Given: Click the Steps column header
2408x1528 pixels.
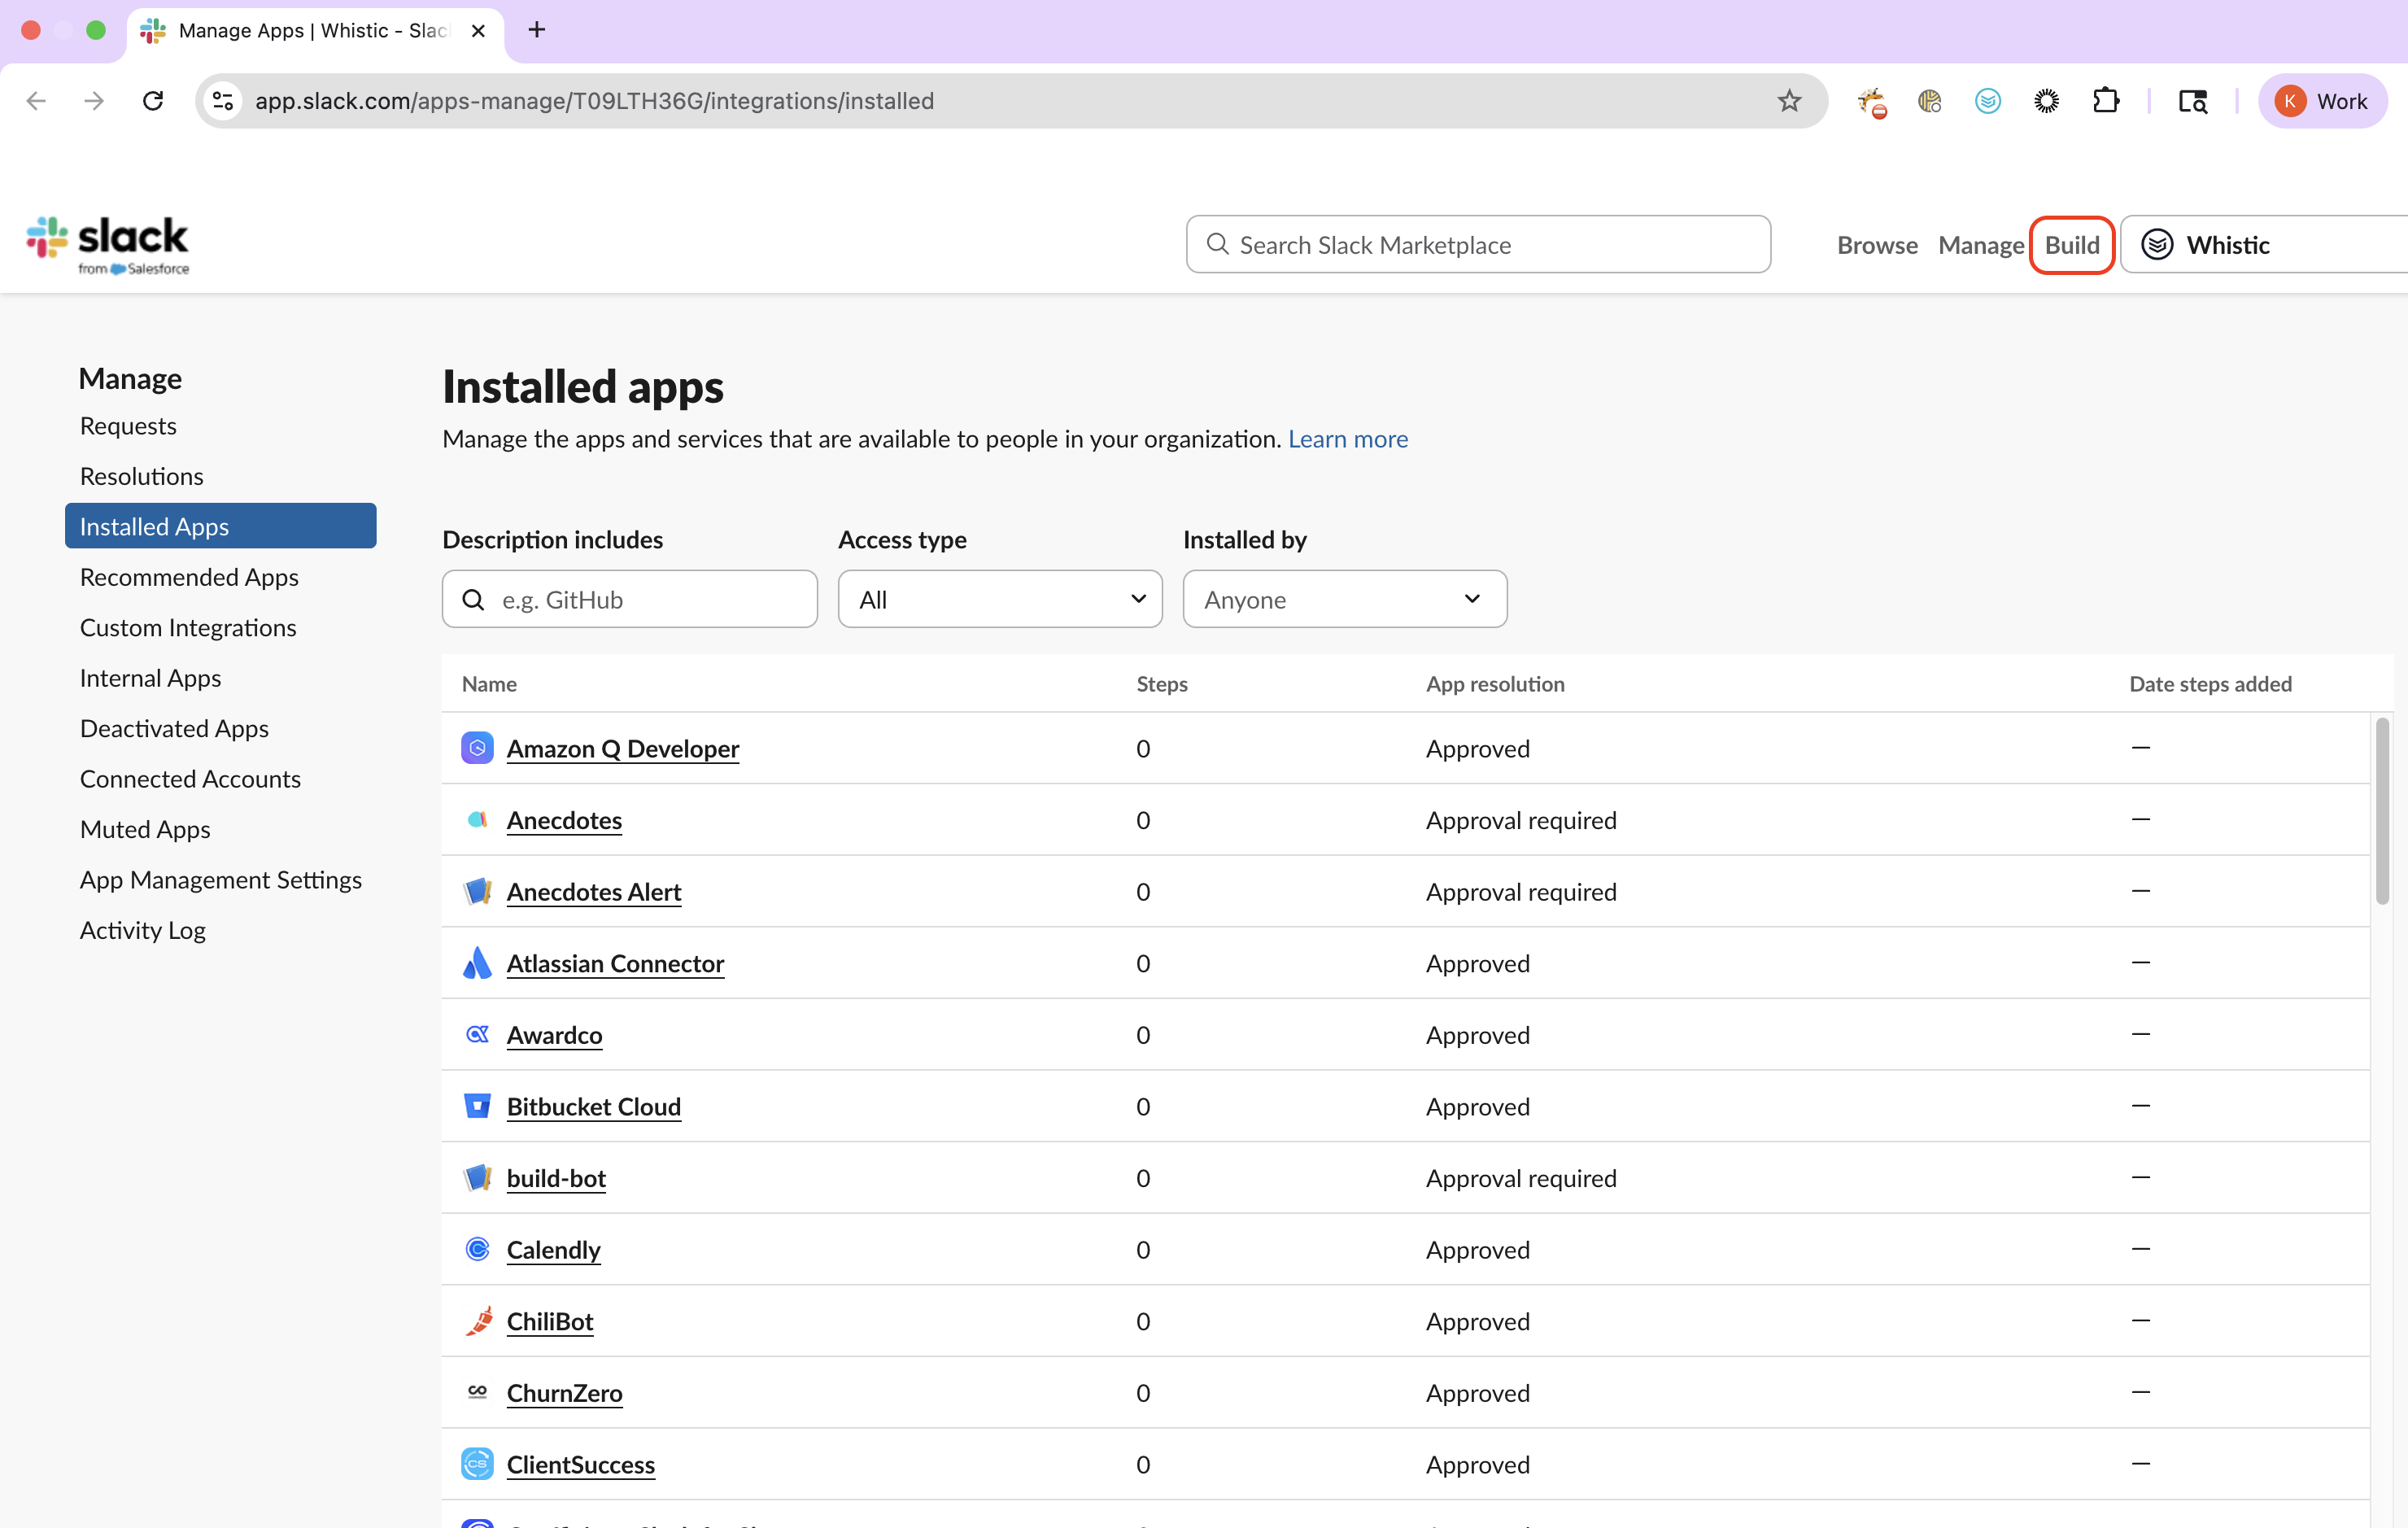Looking at the screenshot, I should click(1162, 684).
